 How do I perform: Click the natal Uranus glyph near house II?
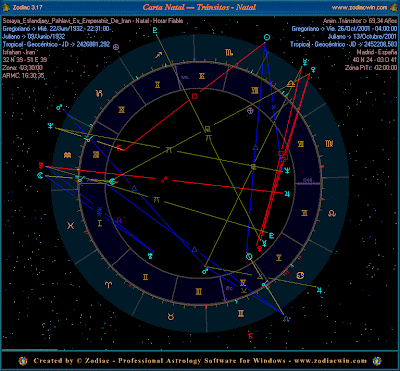coord(151,256)
